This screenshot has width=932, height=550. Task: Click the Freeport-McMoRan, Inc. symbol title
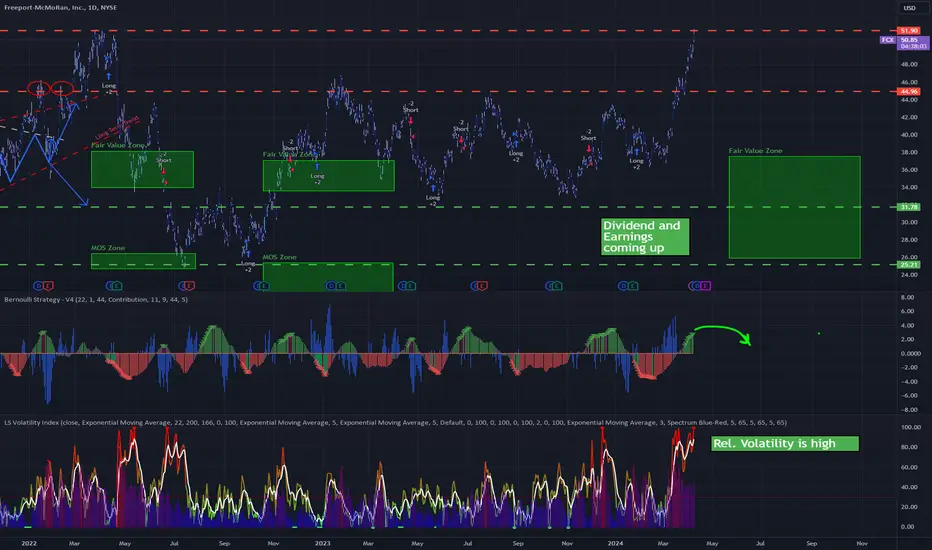coord(61,7)
